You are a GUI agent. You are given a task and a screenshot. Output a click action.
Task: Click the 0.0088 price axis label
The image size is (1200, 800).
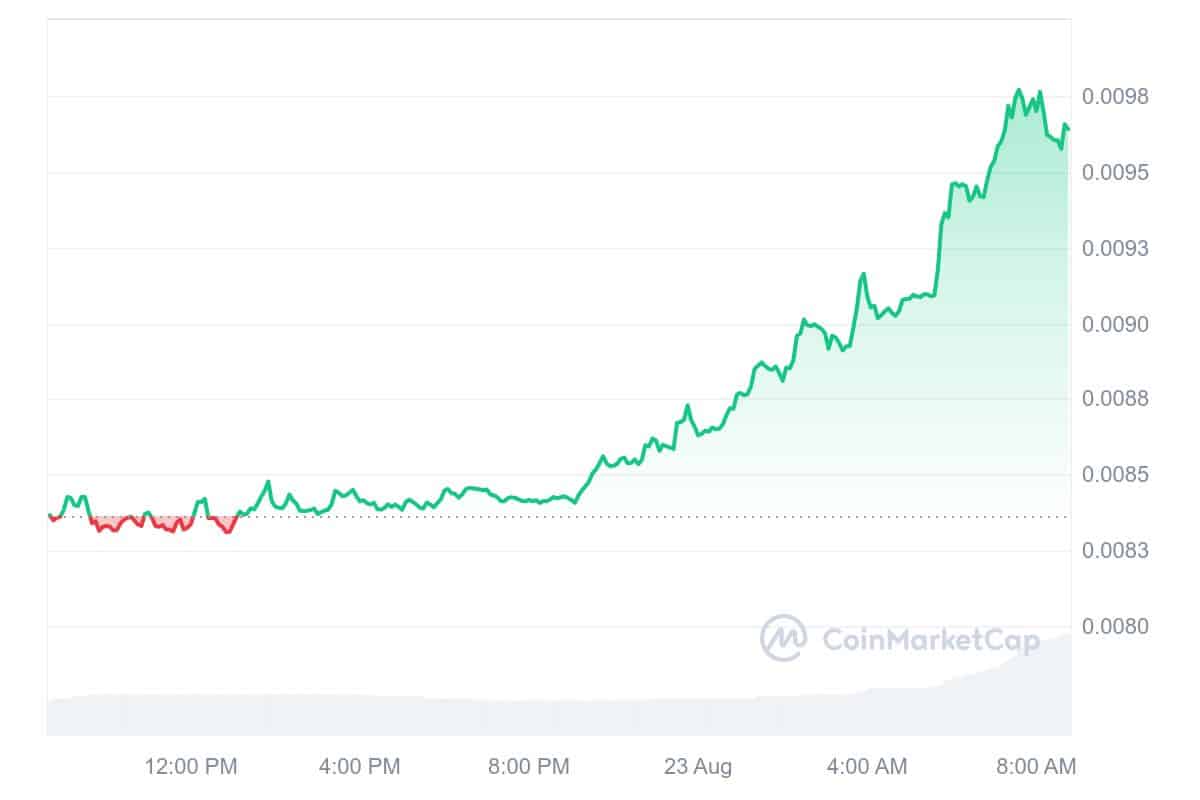(1115, 399)
